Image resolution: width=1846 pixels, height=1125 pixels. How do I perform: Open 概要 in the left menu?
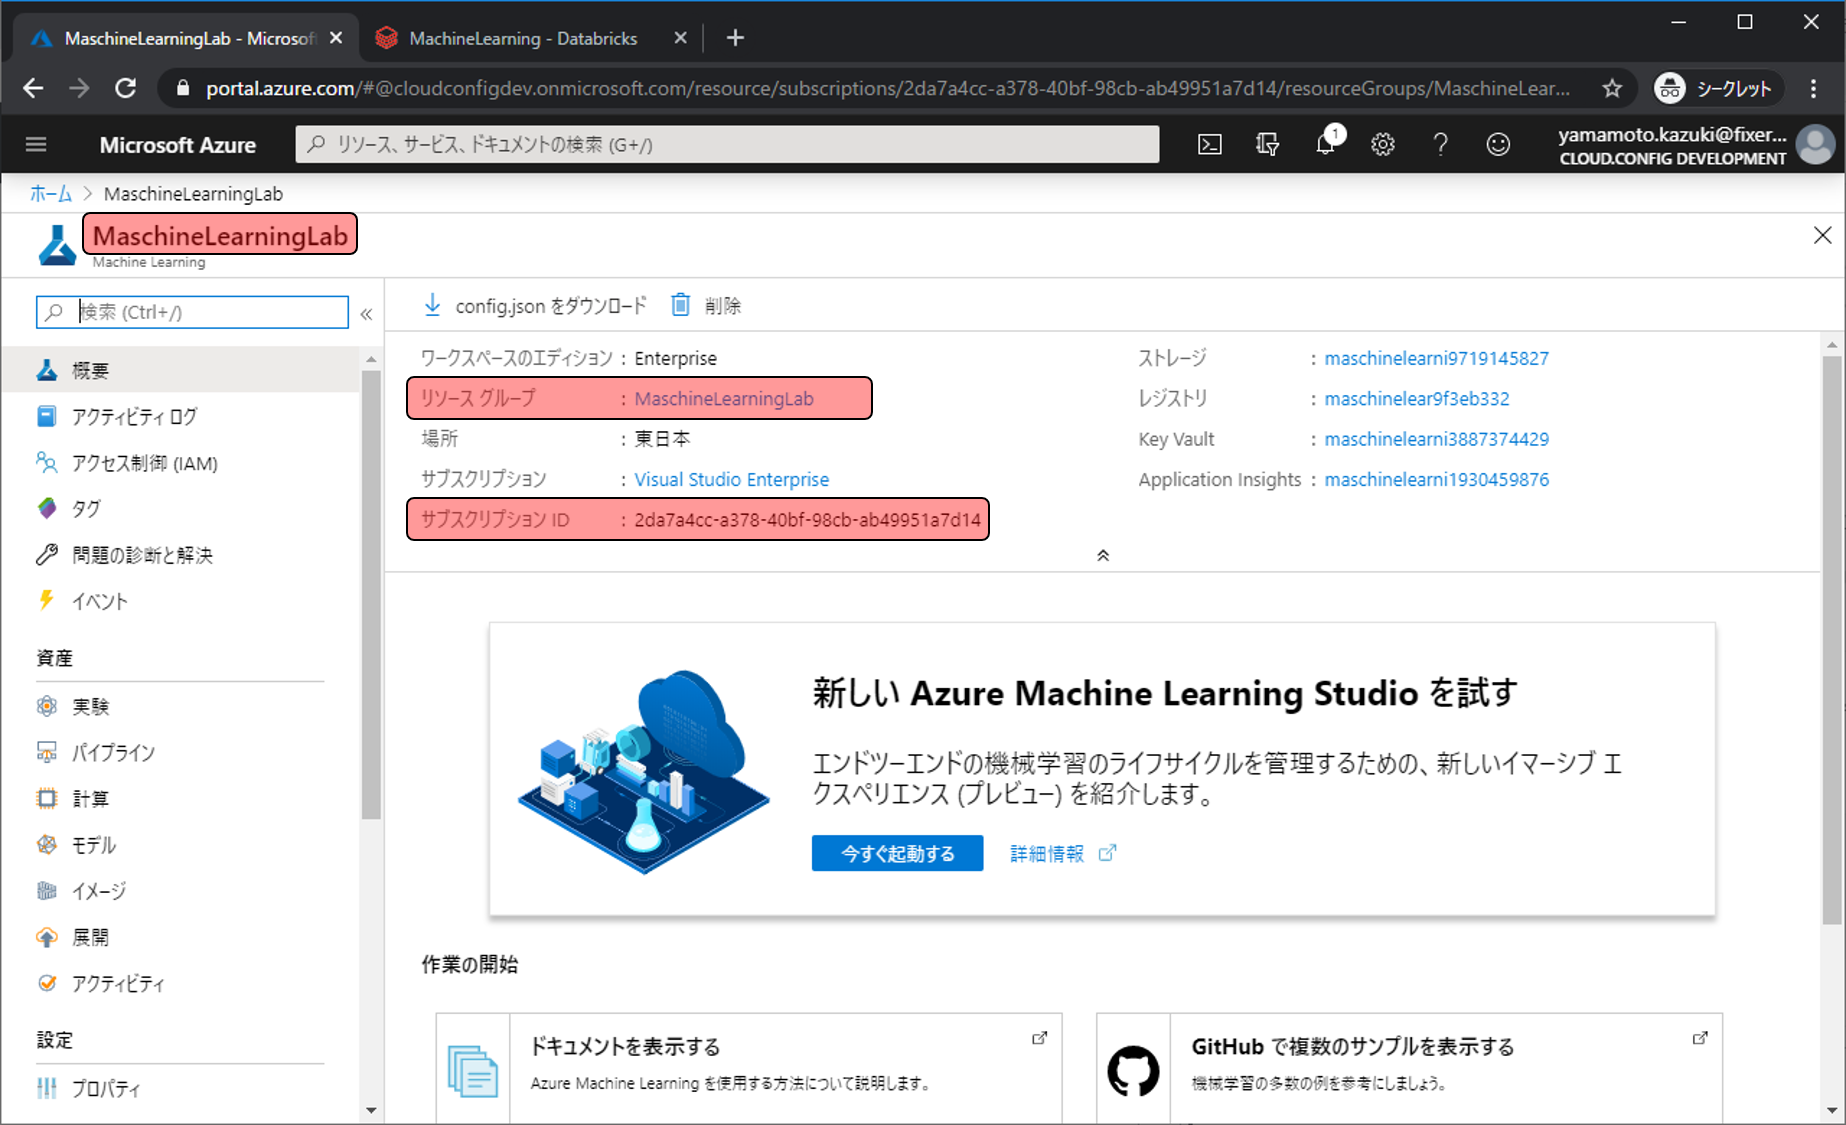click(x=180, y=370)
